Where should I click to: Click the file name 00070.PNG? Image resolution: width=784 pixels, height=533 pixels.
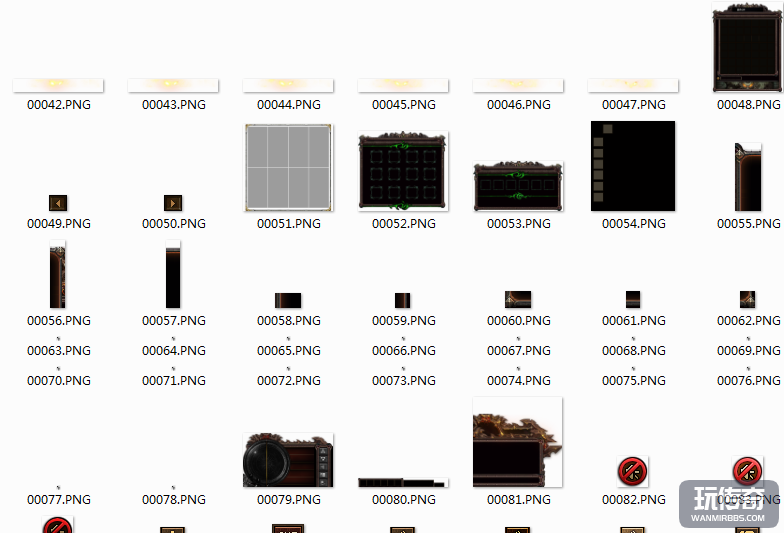[59, 380]
